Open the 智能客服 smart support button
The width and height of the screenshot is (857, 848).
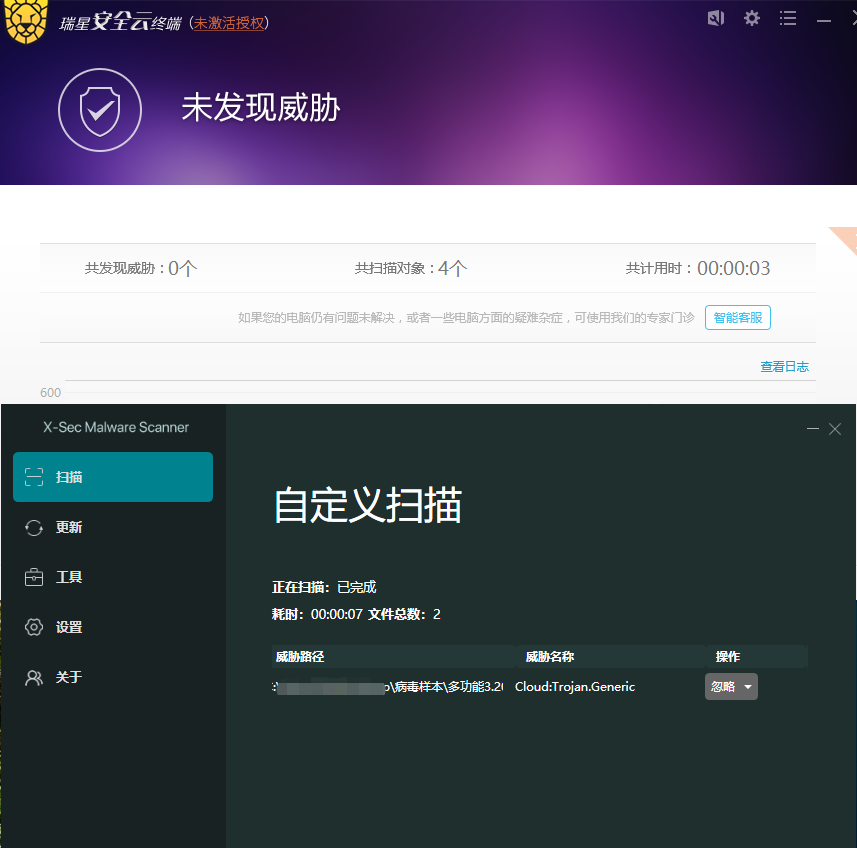point(738,317)
